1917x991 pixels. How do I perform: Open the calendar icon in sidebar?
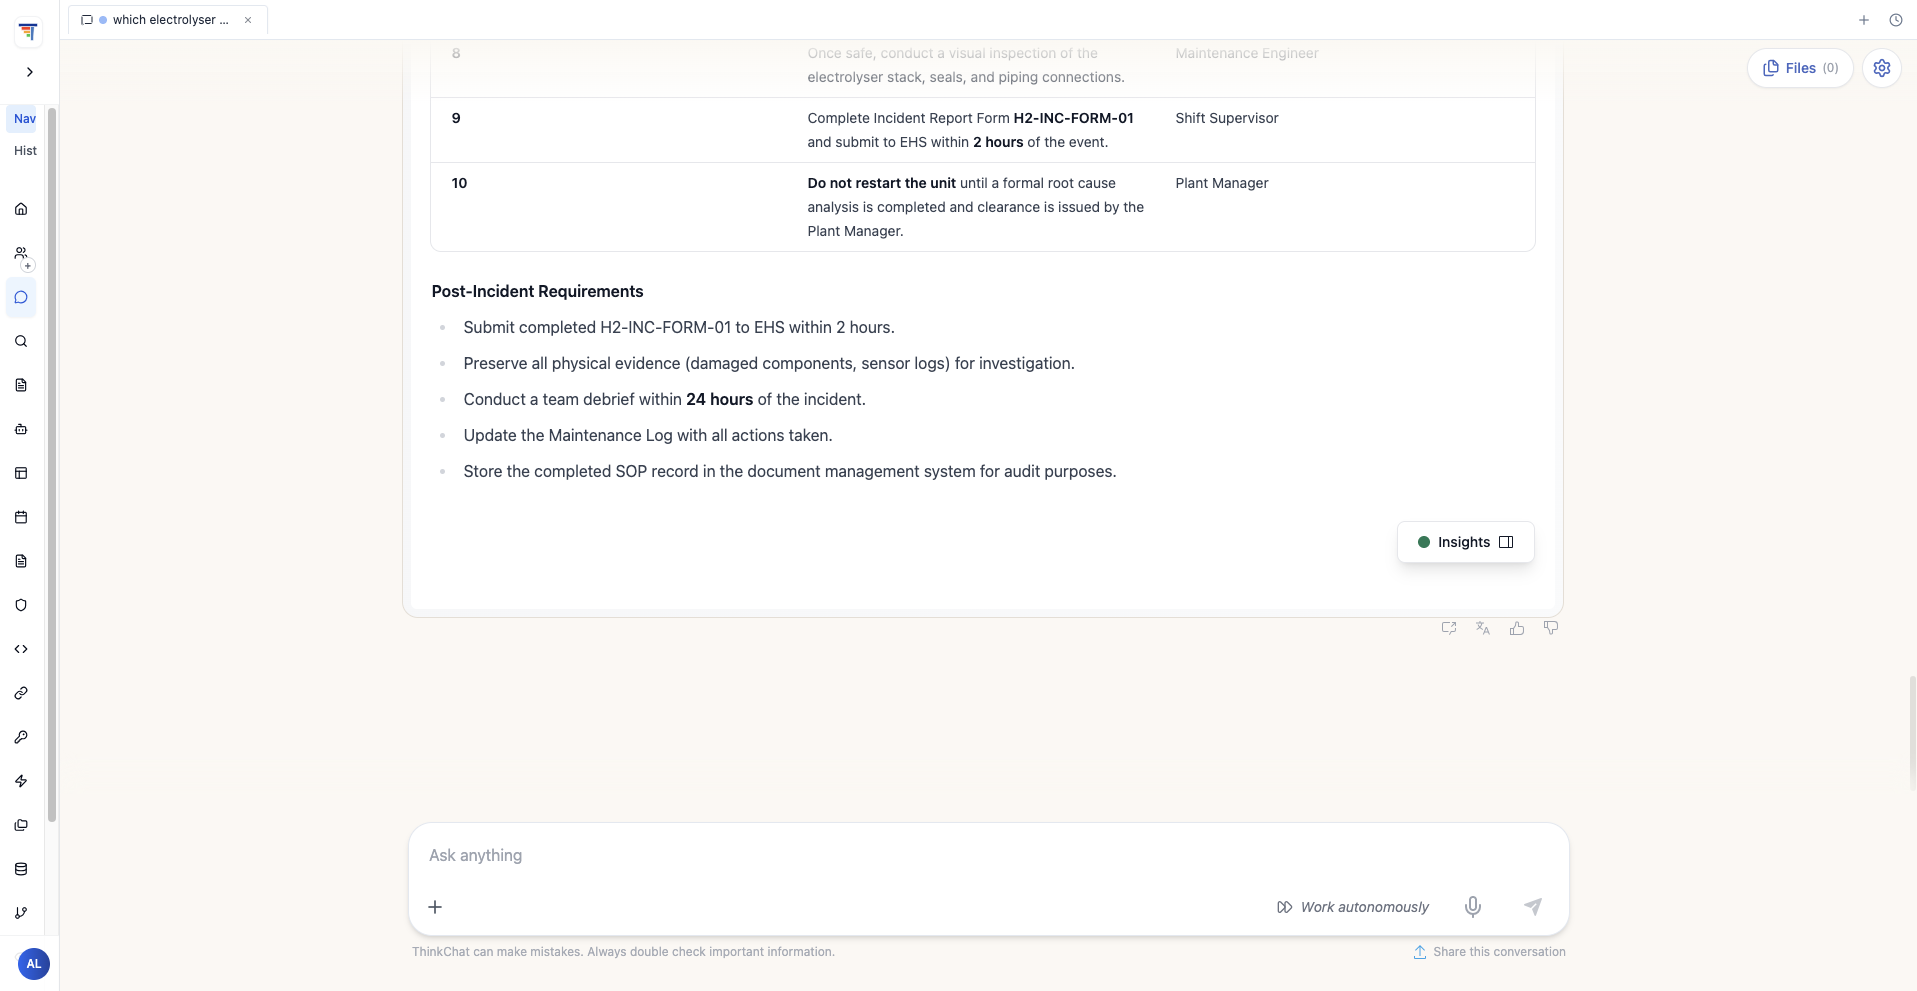(x=21, y=517)
